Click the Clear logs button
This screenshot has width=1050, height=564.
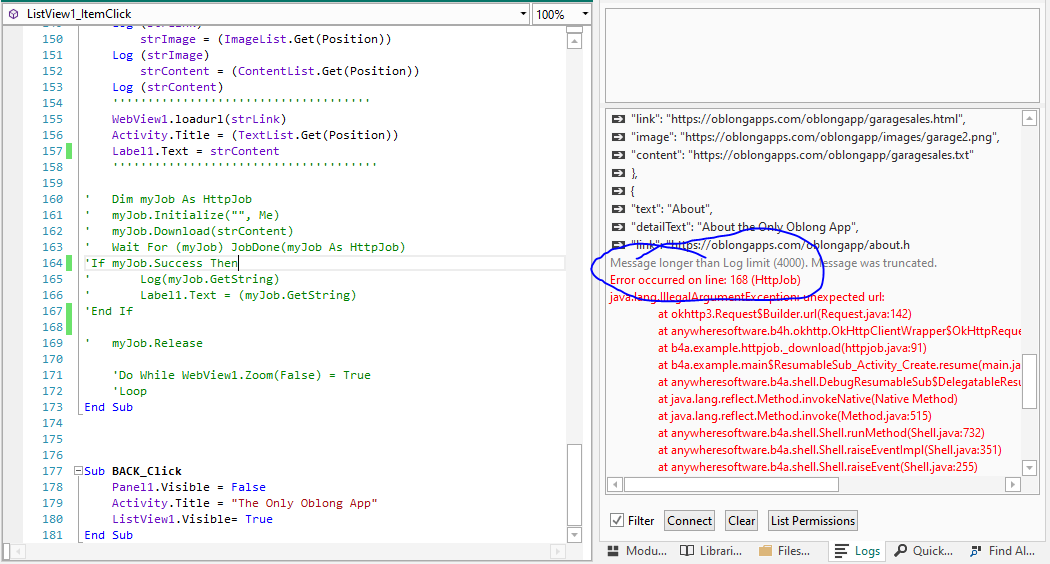point(741,520)
